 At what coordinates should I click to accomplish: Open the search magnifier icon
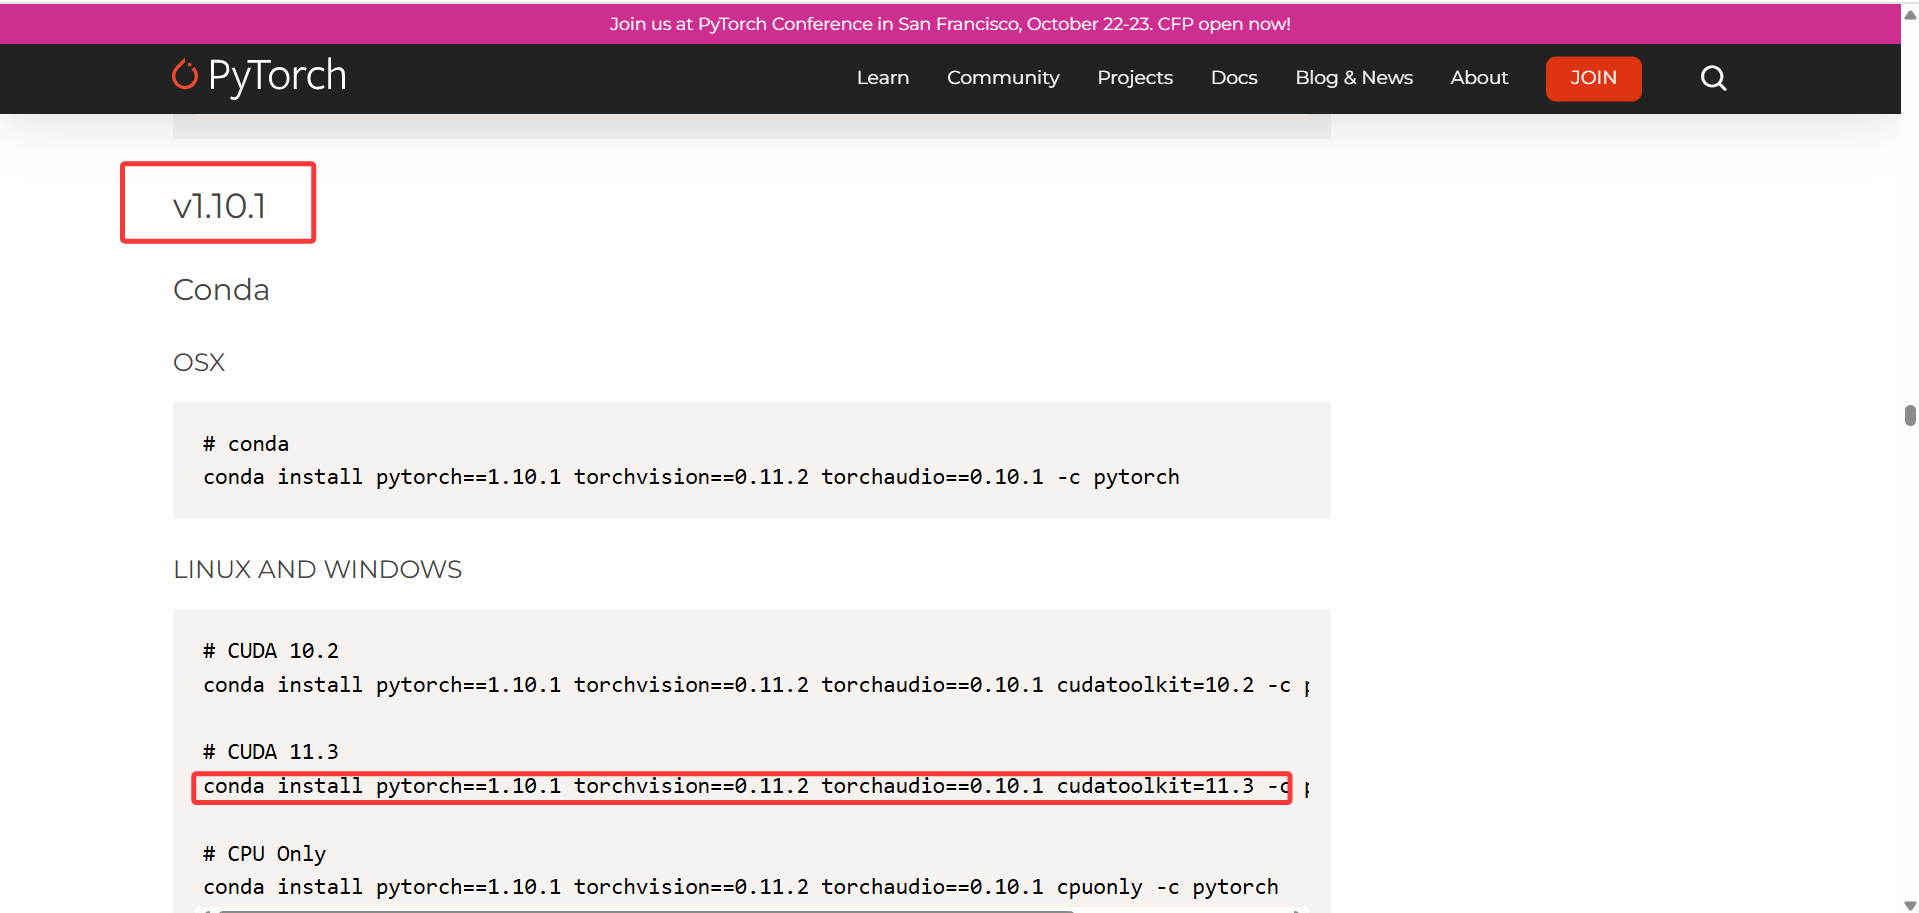coord(1713,78)
